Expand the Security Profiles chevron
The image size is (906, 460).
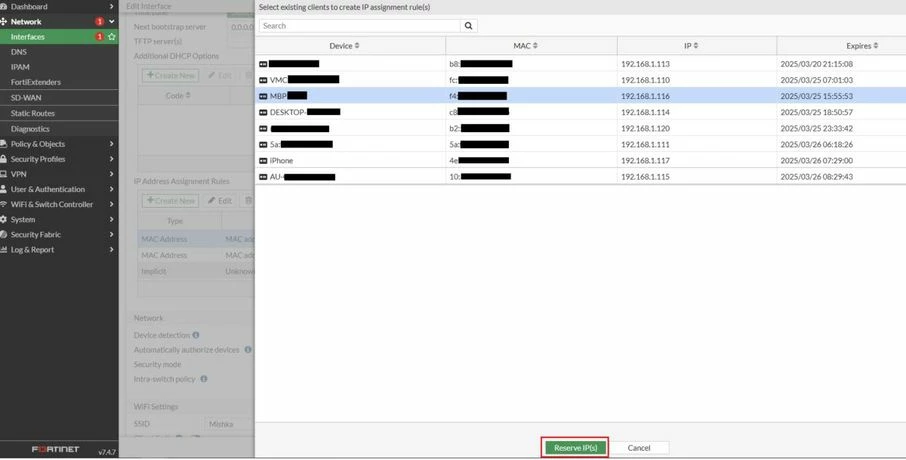112,159
